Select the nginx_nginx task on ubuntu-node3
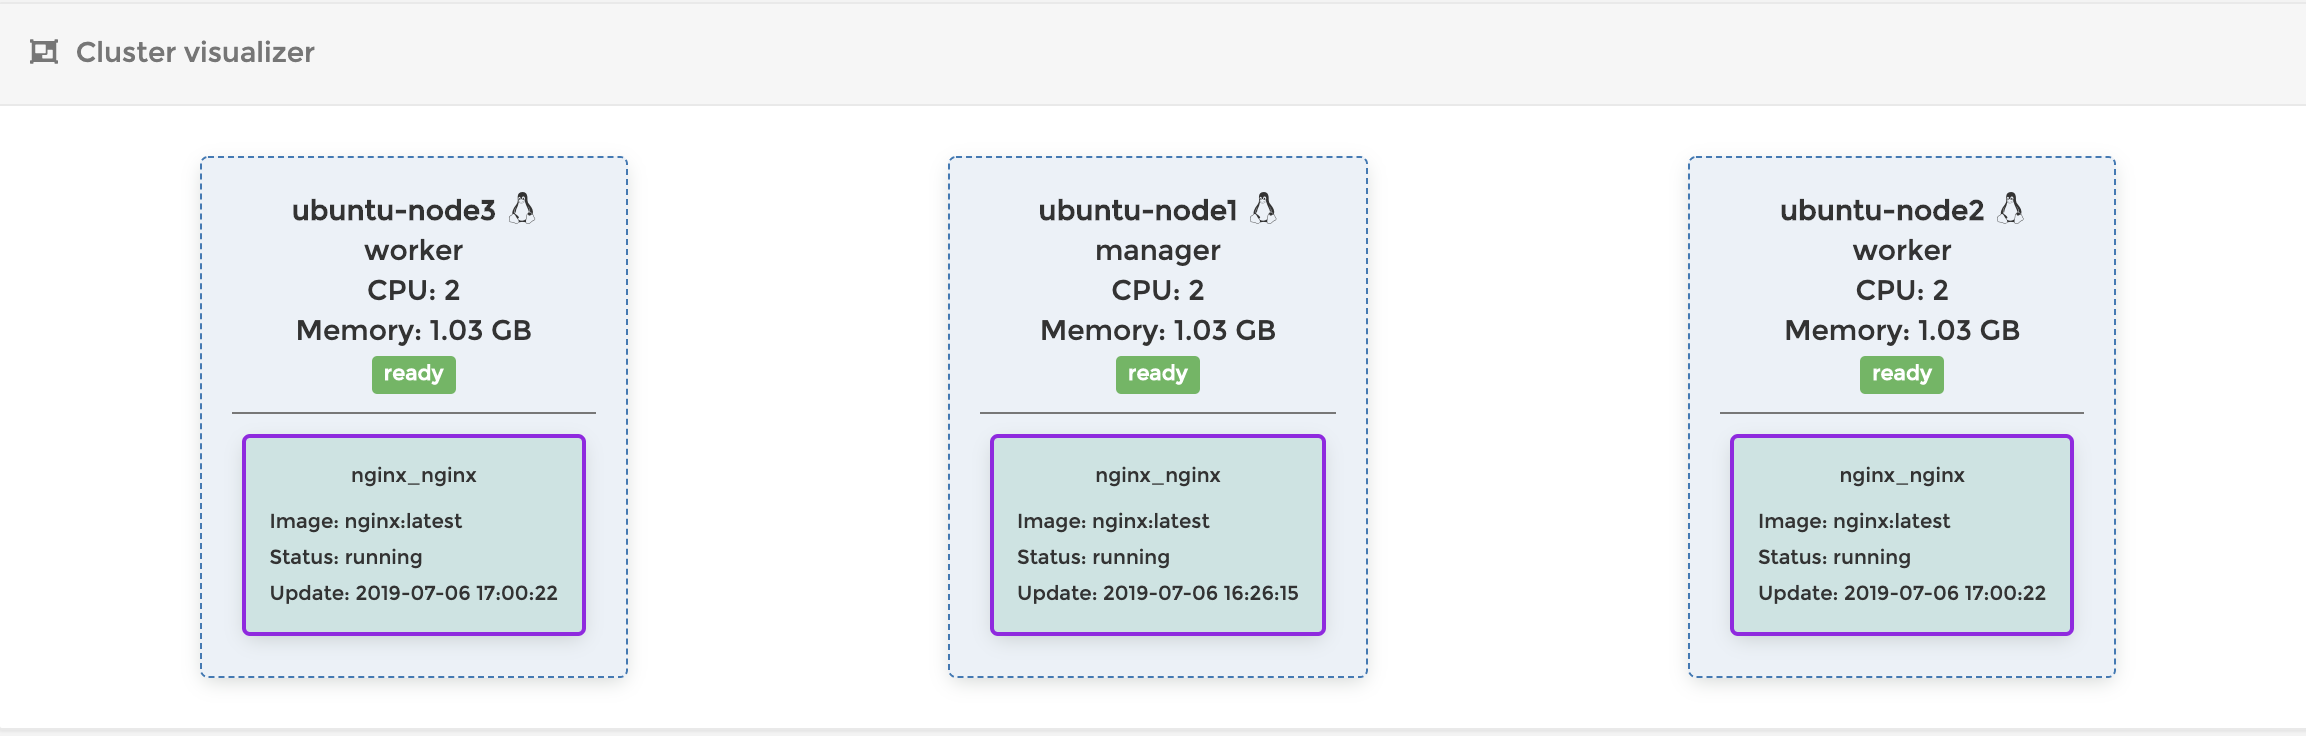 [414, 475]
